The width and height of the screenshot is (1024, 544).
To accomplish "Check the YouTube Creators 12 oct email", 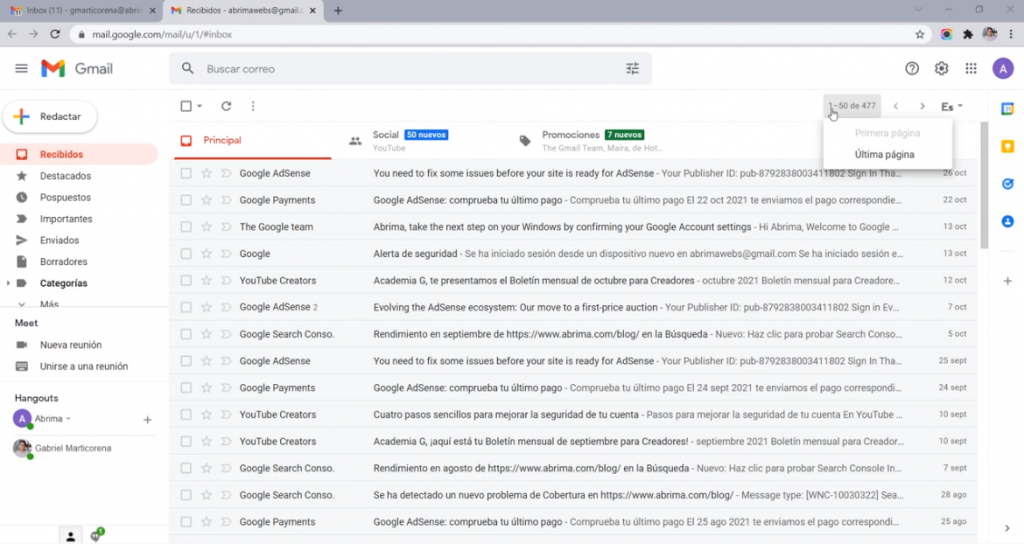I will 186,280.
